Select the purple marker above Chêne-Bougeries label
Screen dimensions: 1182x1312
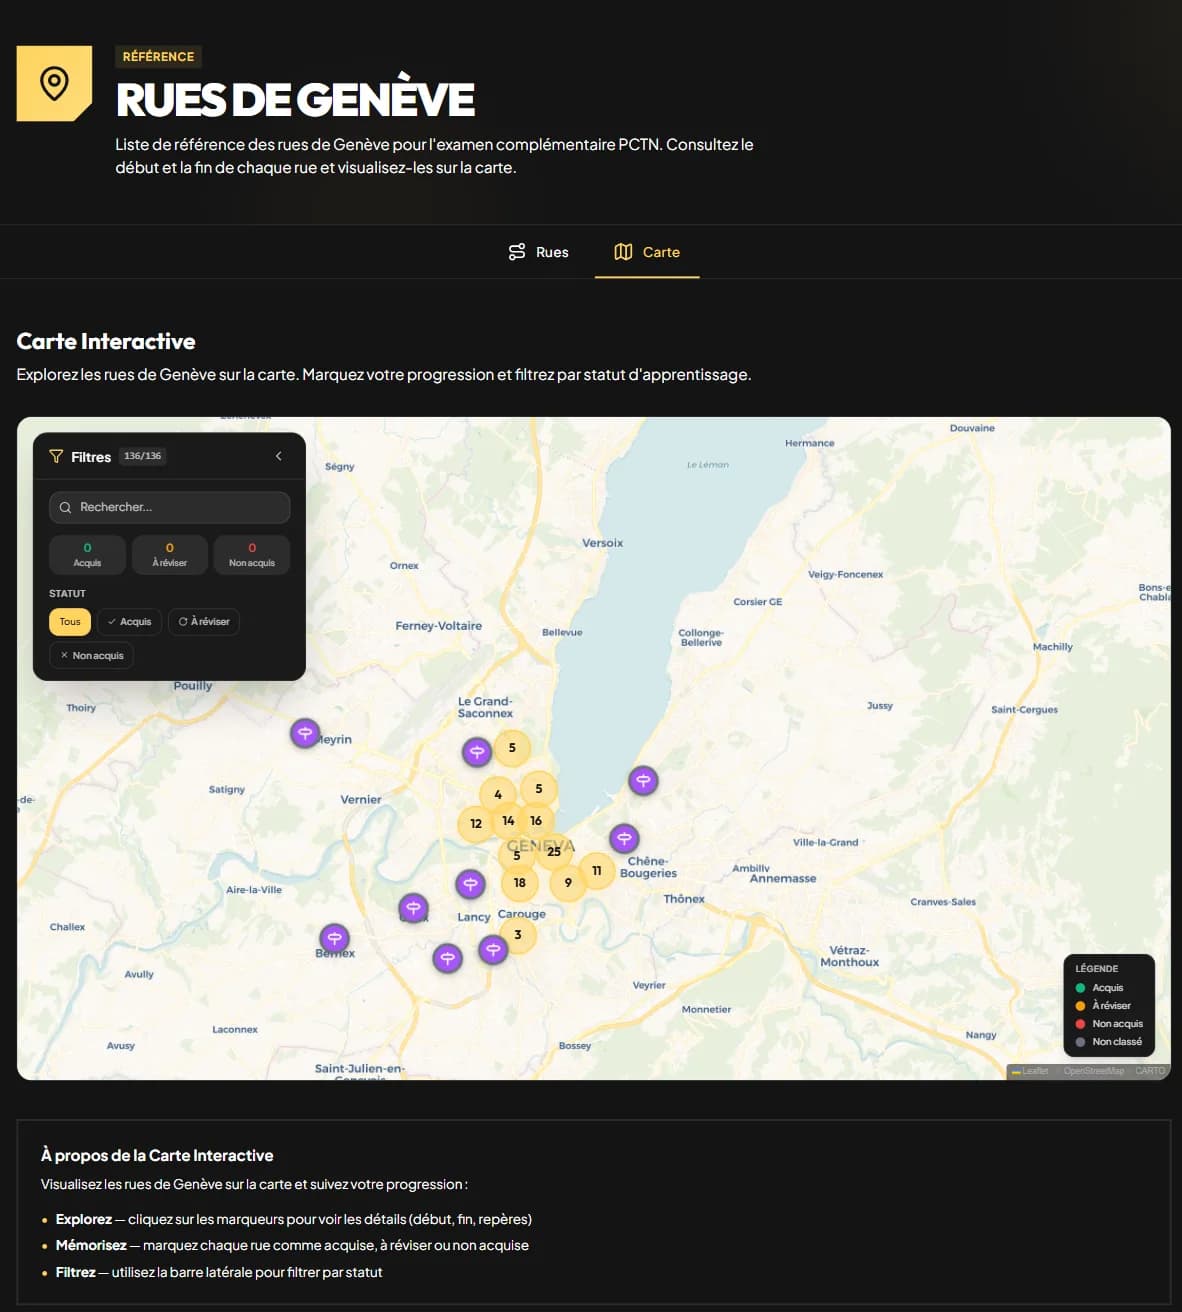[624, 838]
